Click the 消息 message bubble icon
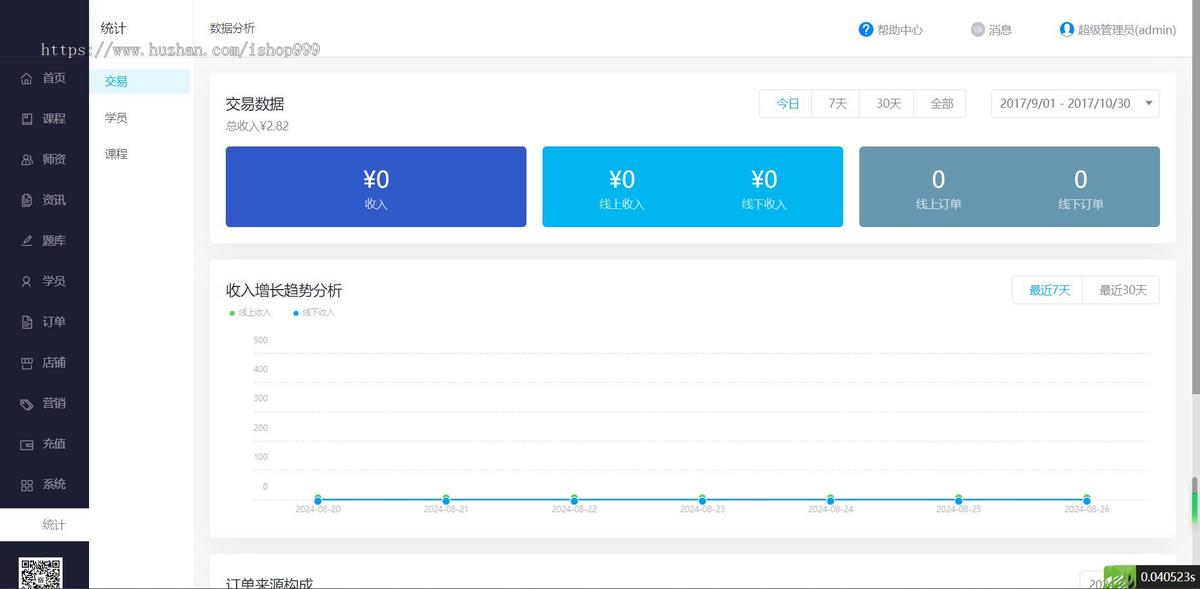1200x589 pixels. click(x=978, y=30)
